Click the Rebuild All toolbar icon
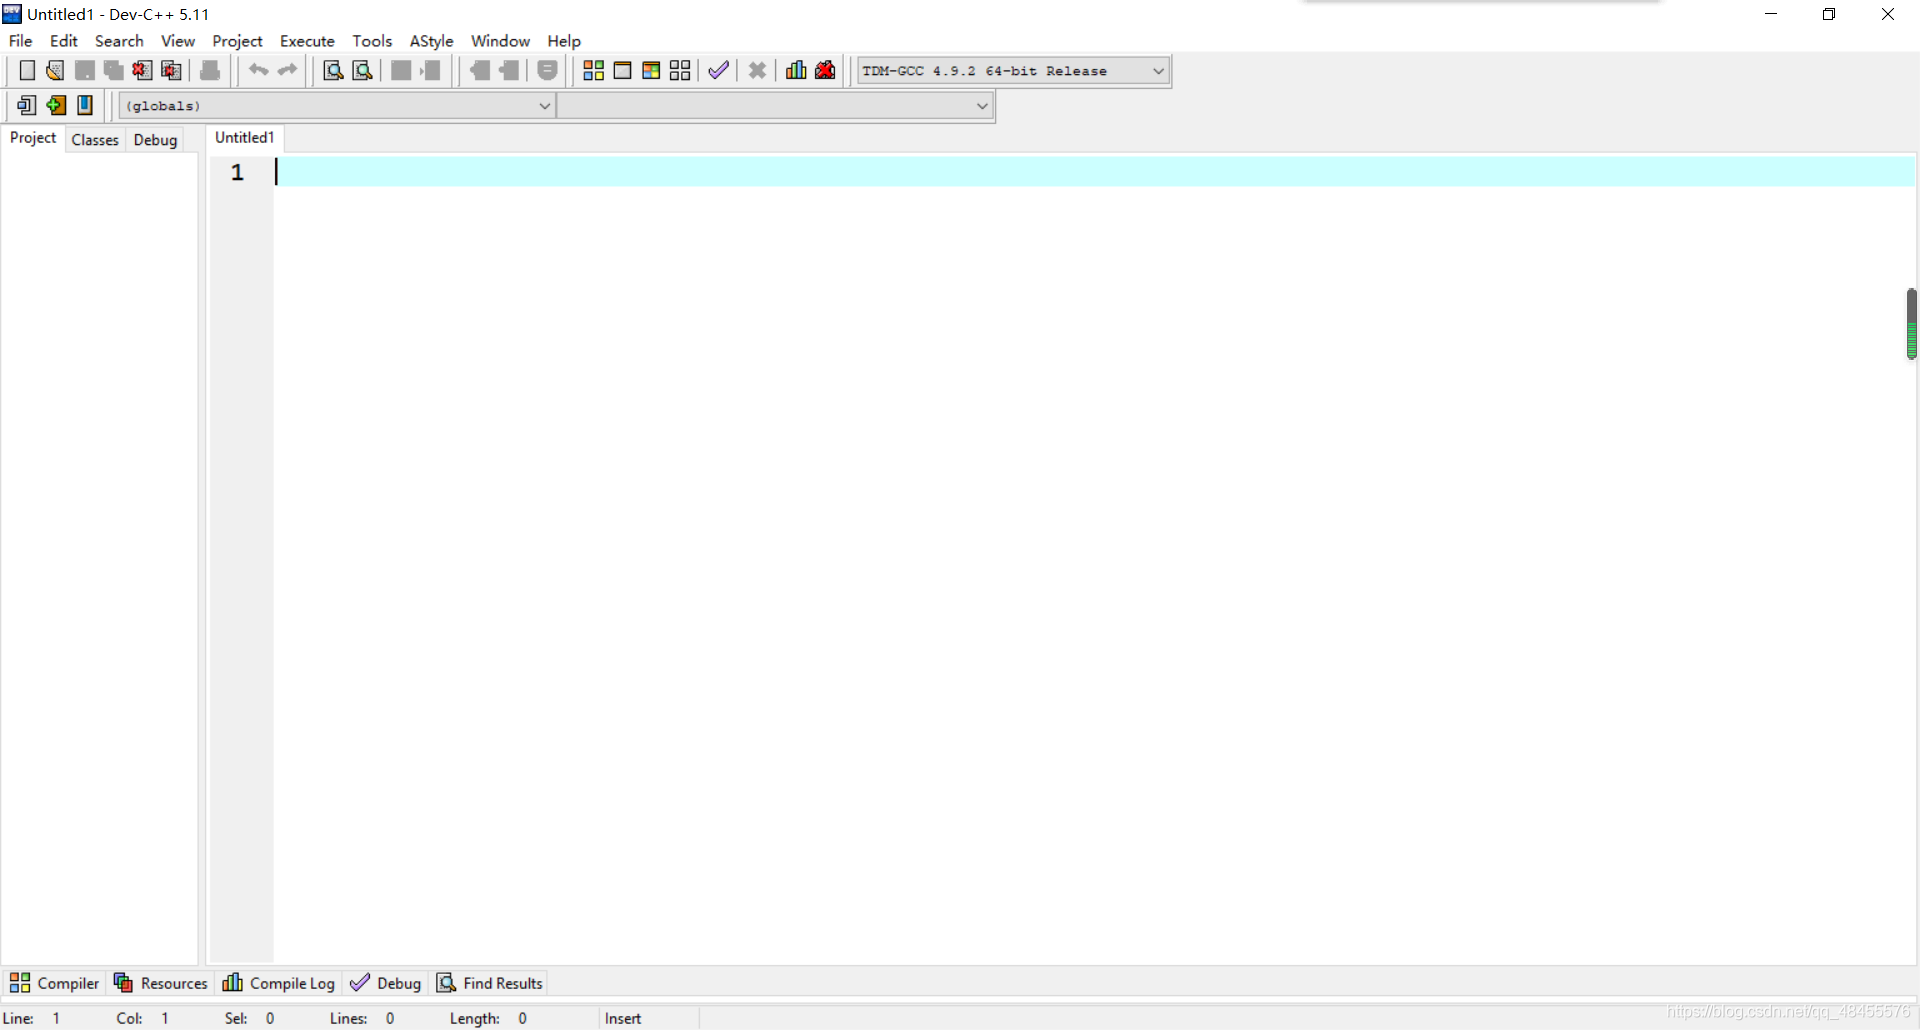Screen dimensions: 1920x1030 680,70
